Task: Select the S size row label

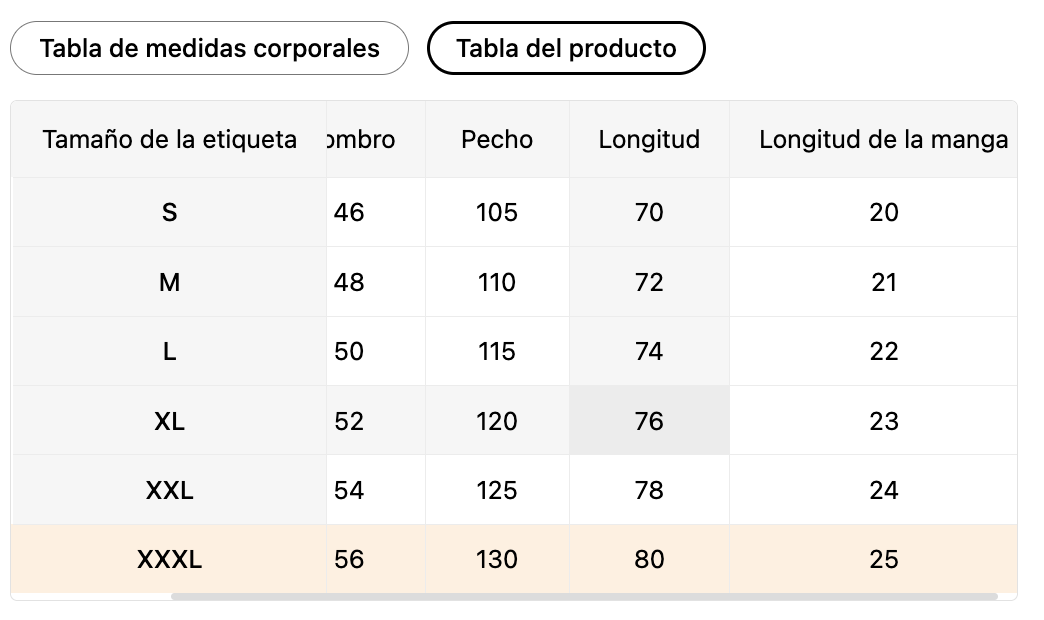Action: pyautogui.click(x=169, y=212)
